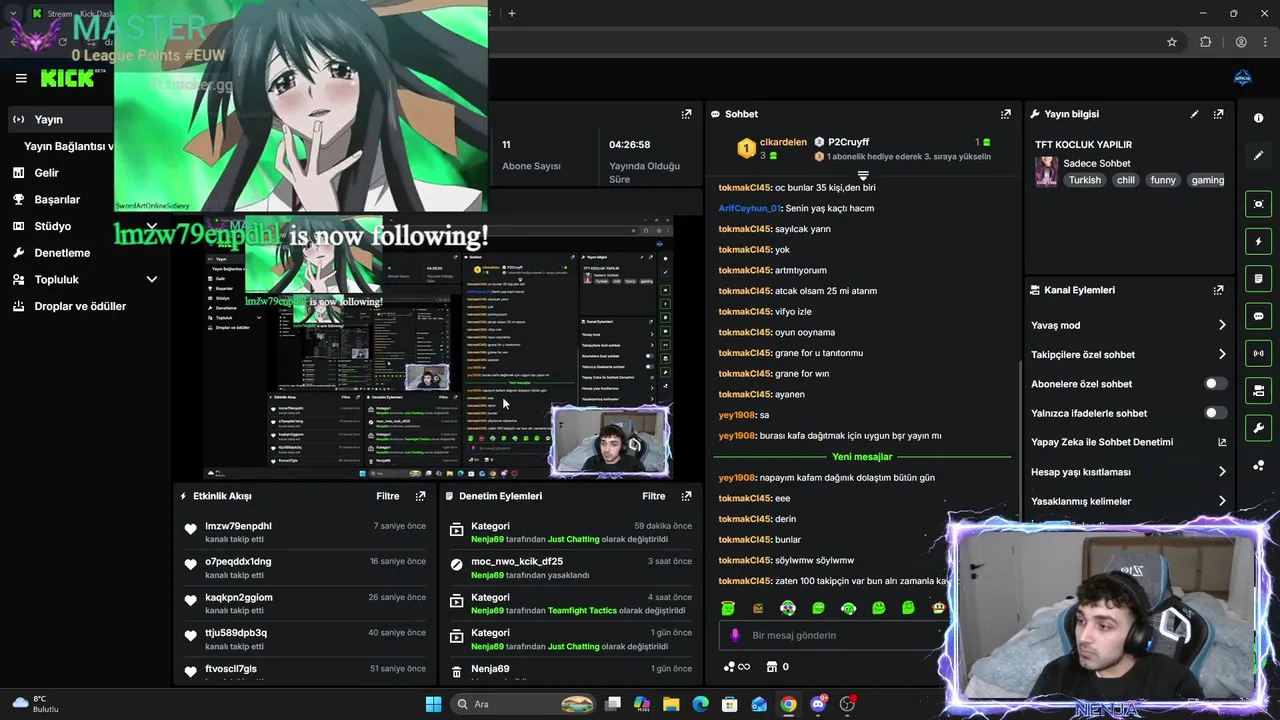Click the Sadece Sohbet category thumbnail
This screenshot has width=1280, height=720.
1046,171
